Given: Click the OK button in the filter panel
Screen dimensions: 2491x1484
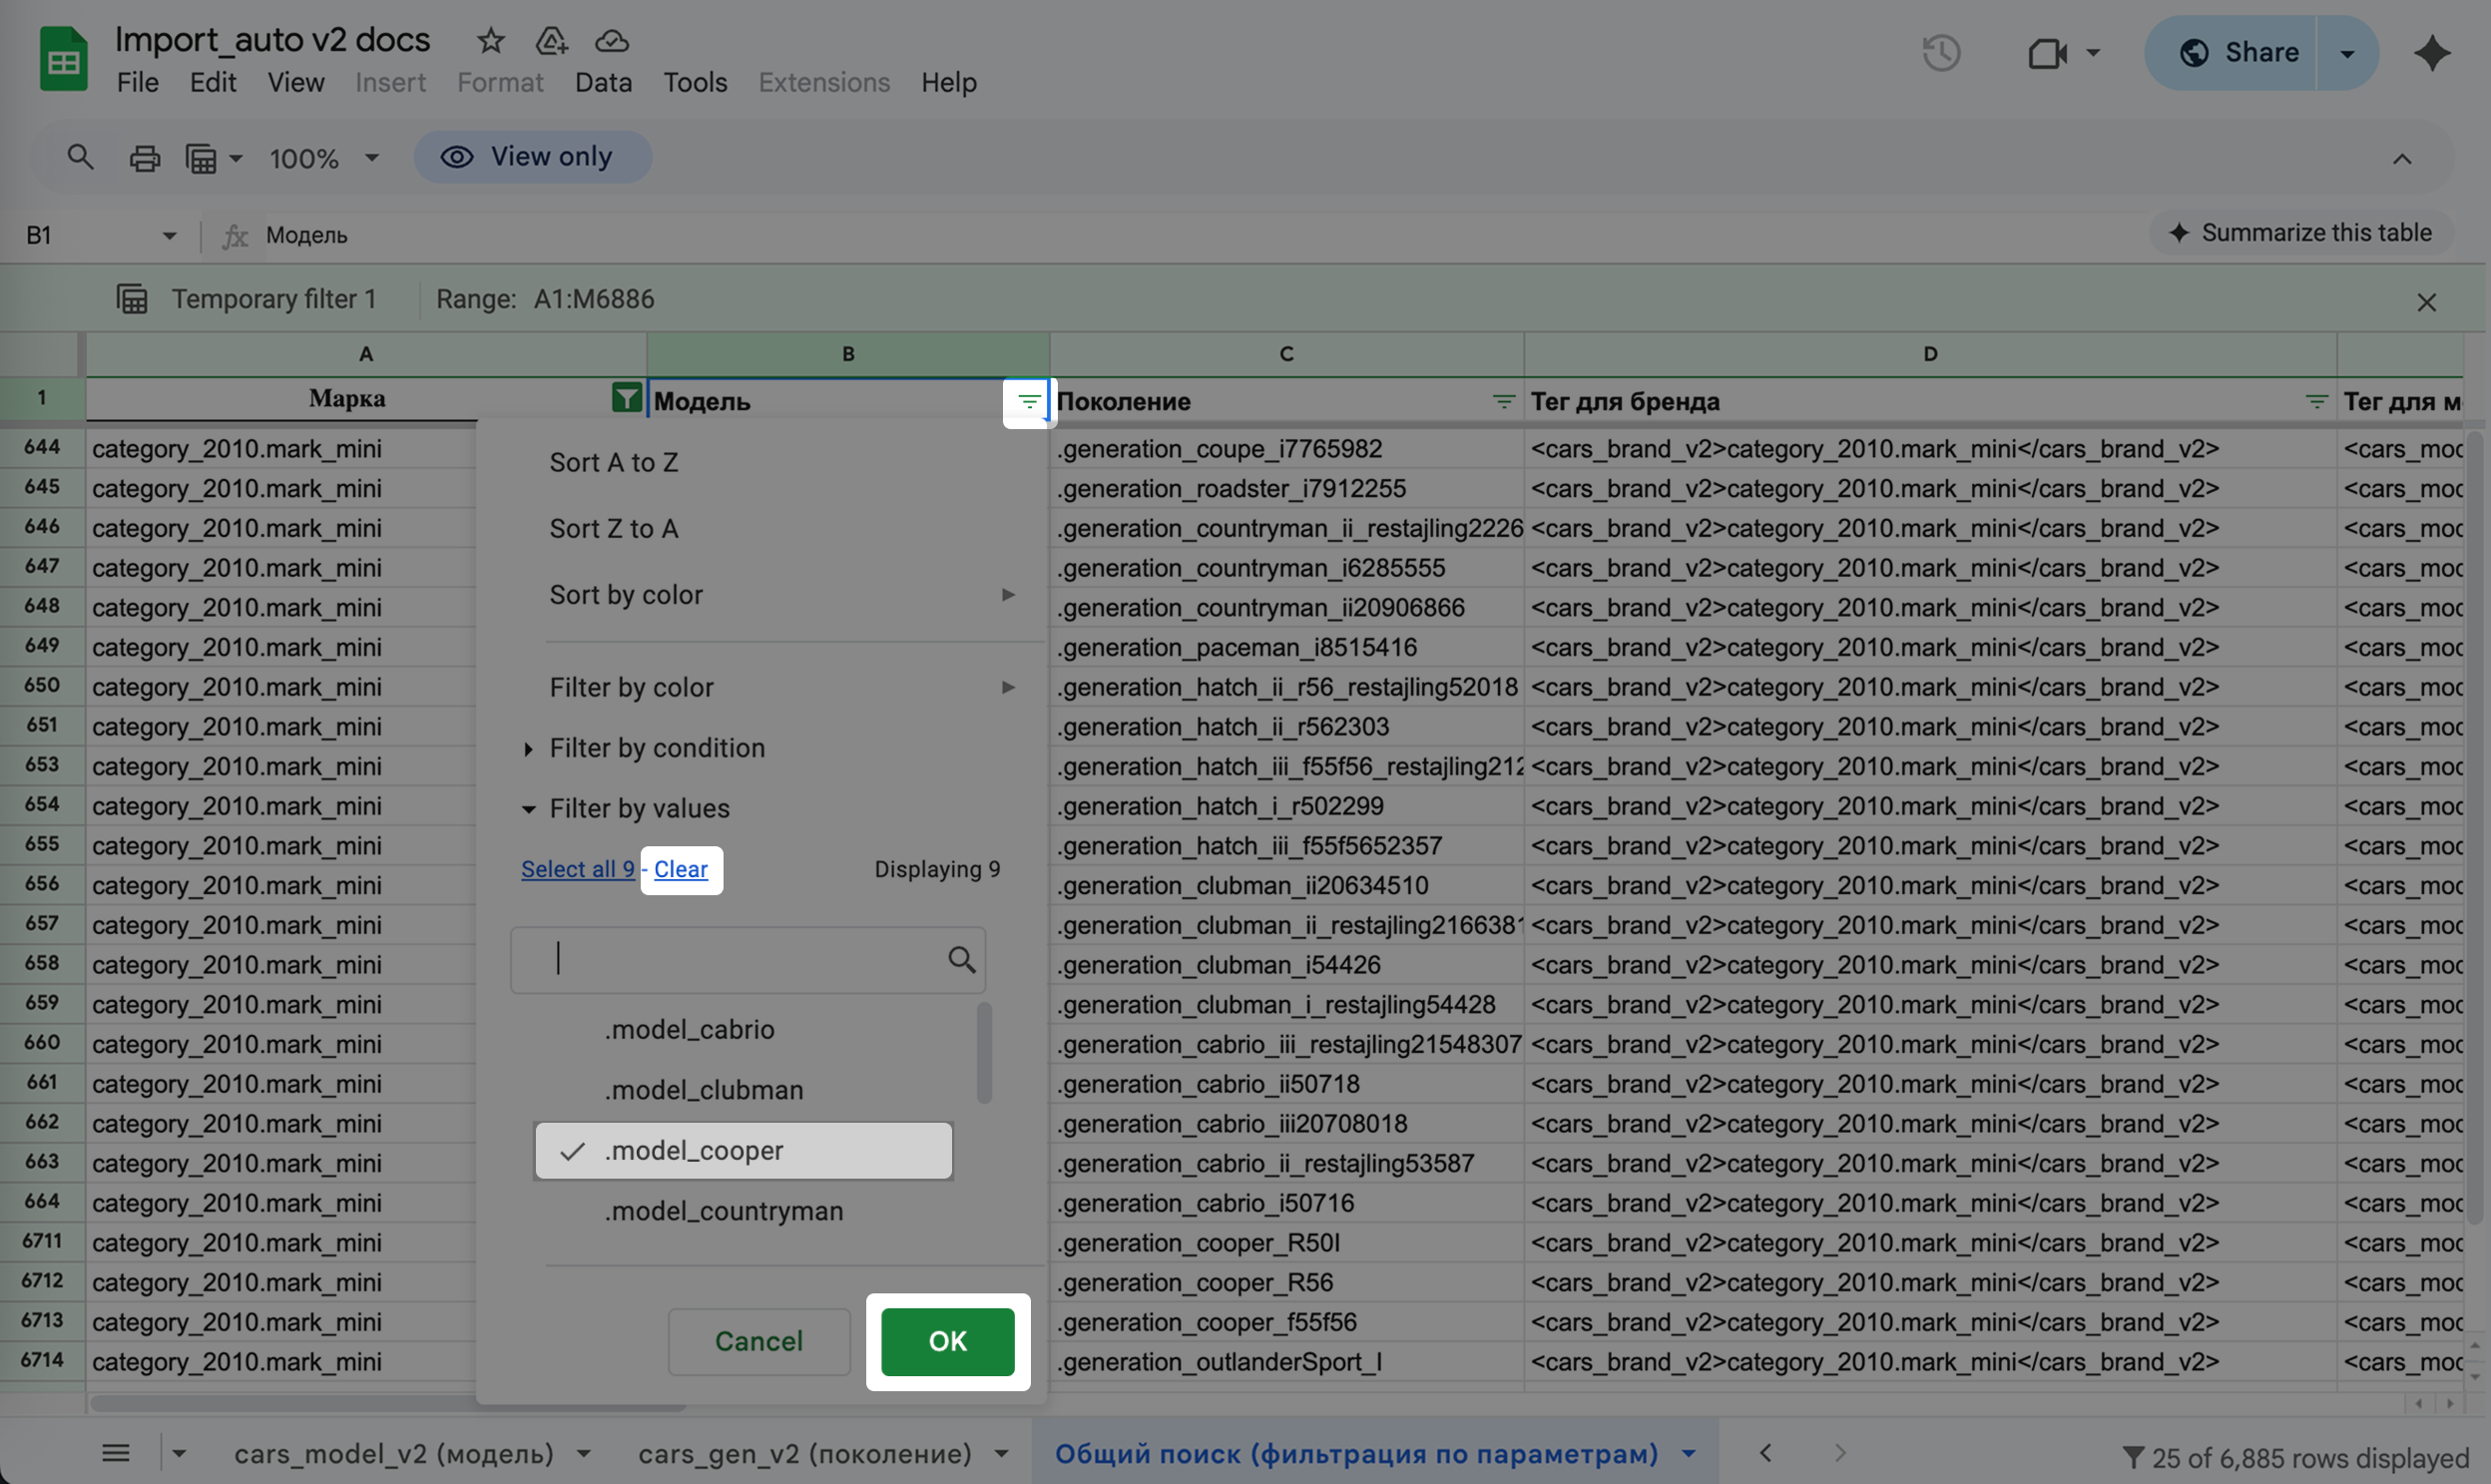Looking at the screenshot, I should [947, 1341].
